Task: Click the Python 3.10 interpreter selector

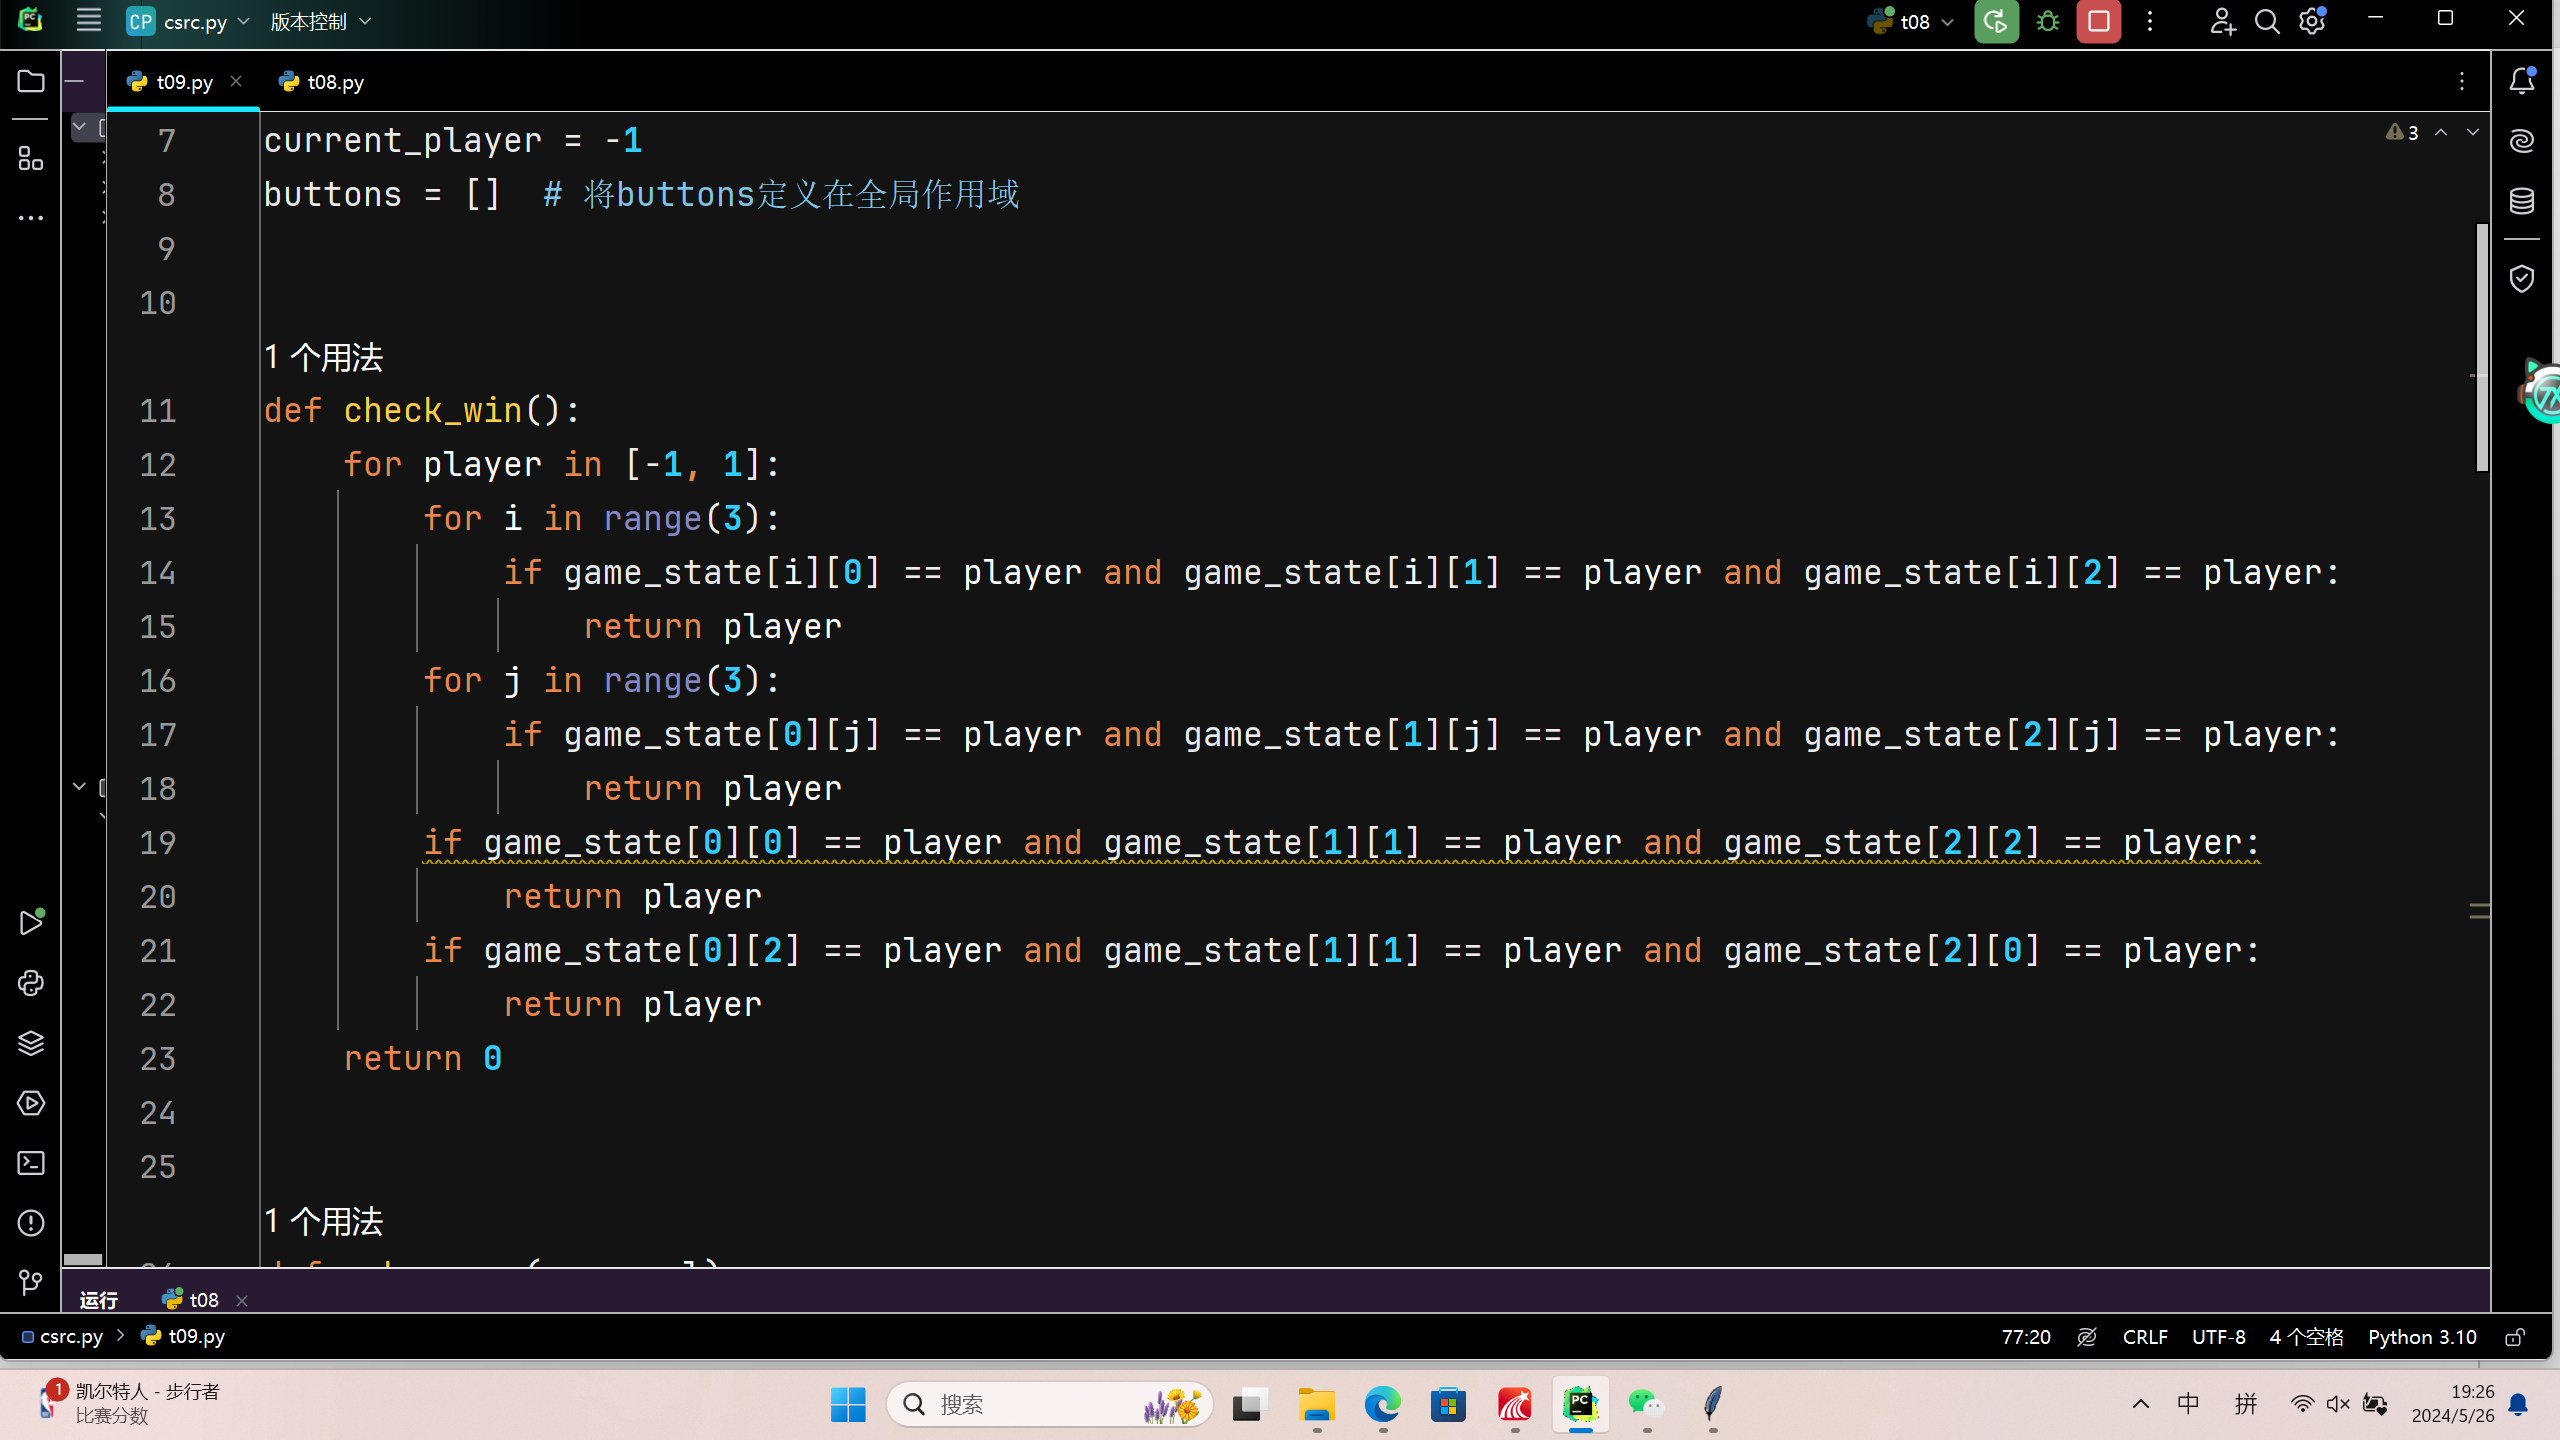Action: pos(2421,1337)
